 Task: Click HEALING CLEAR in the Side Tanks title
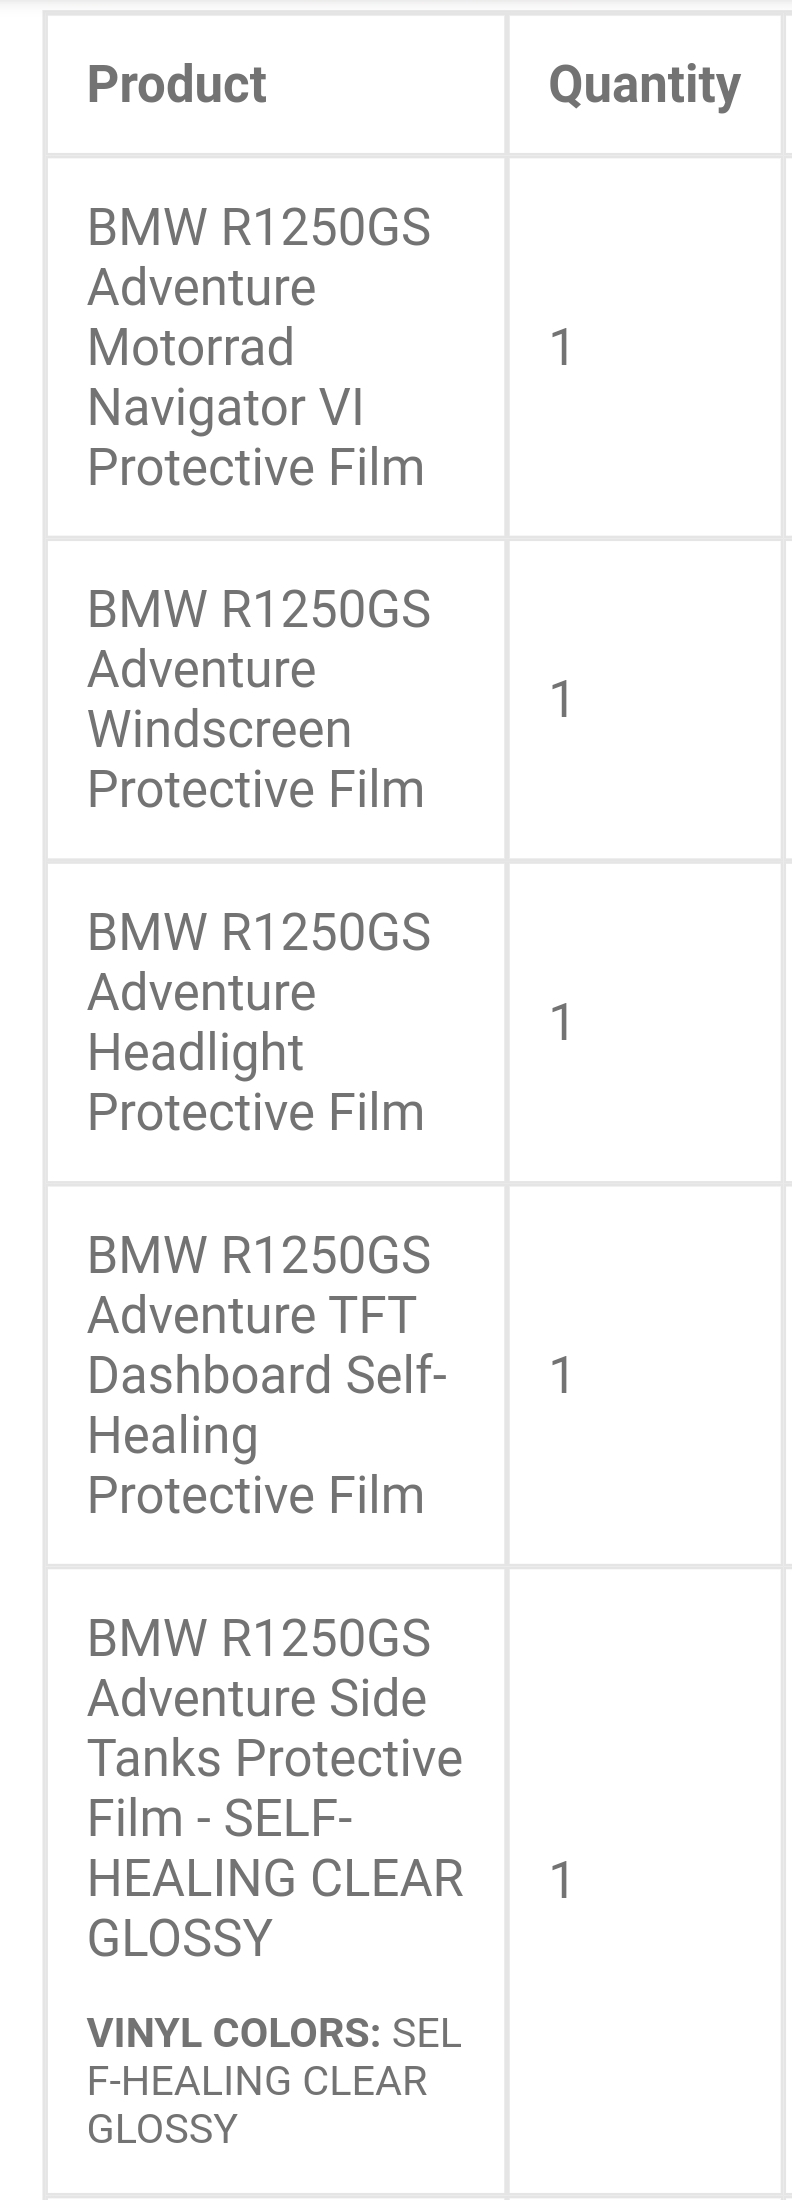click(x=275, y=1878)
